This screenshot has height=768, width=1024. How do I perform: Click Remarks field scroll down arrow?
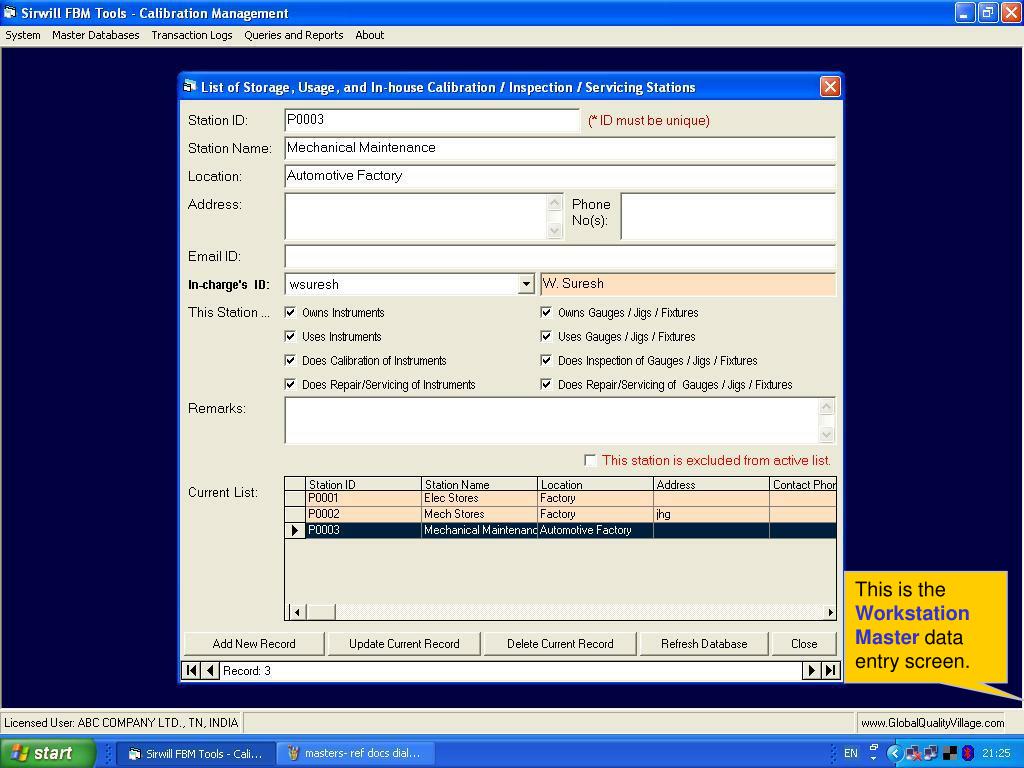click(x=826, y=434)
